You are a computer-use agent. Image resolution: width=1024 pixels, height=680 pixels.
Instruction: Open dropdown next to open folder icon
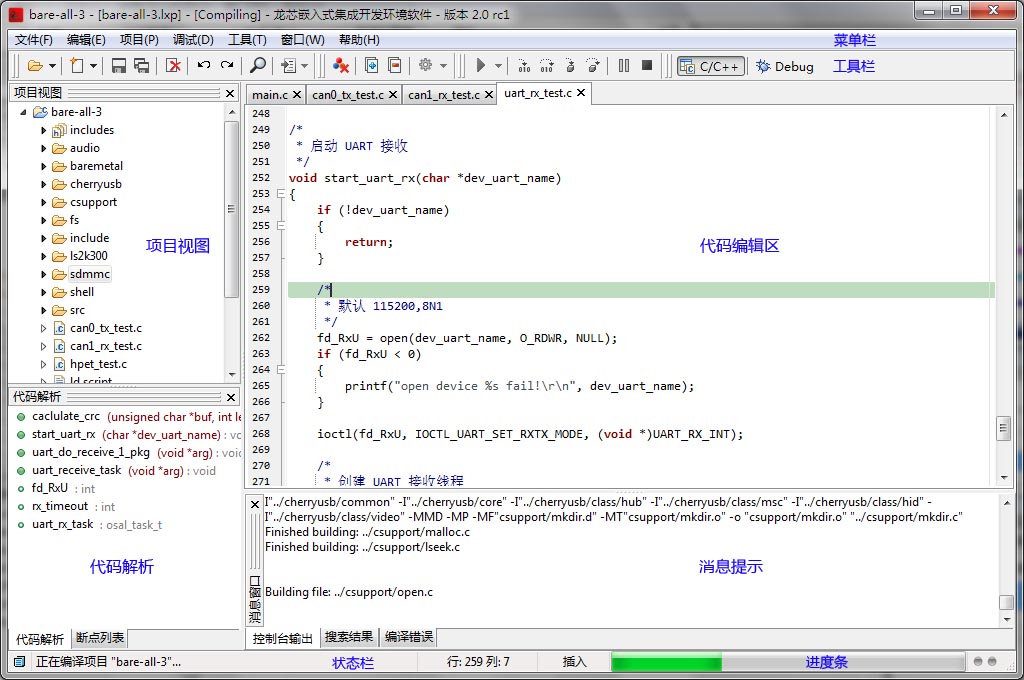pos(52,66)
